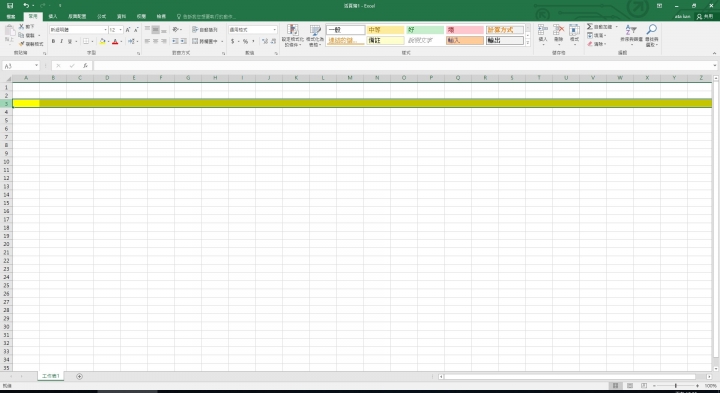Enable Wrap Text (自動換列)

pyautogui.click(x=205, y=29)
